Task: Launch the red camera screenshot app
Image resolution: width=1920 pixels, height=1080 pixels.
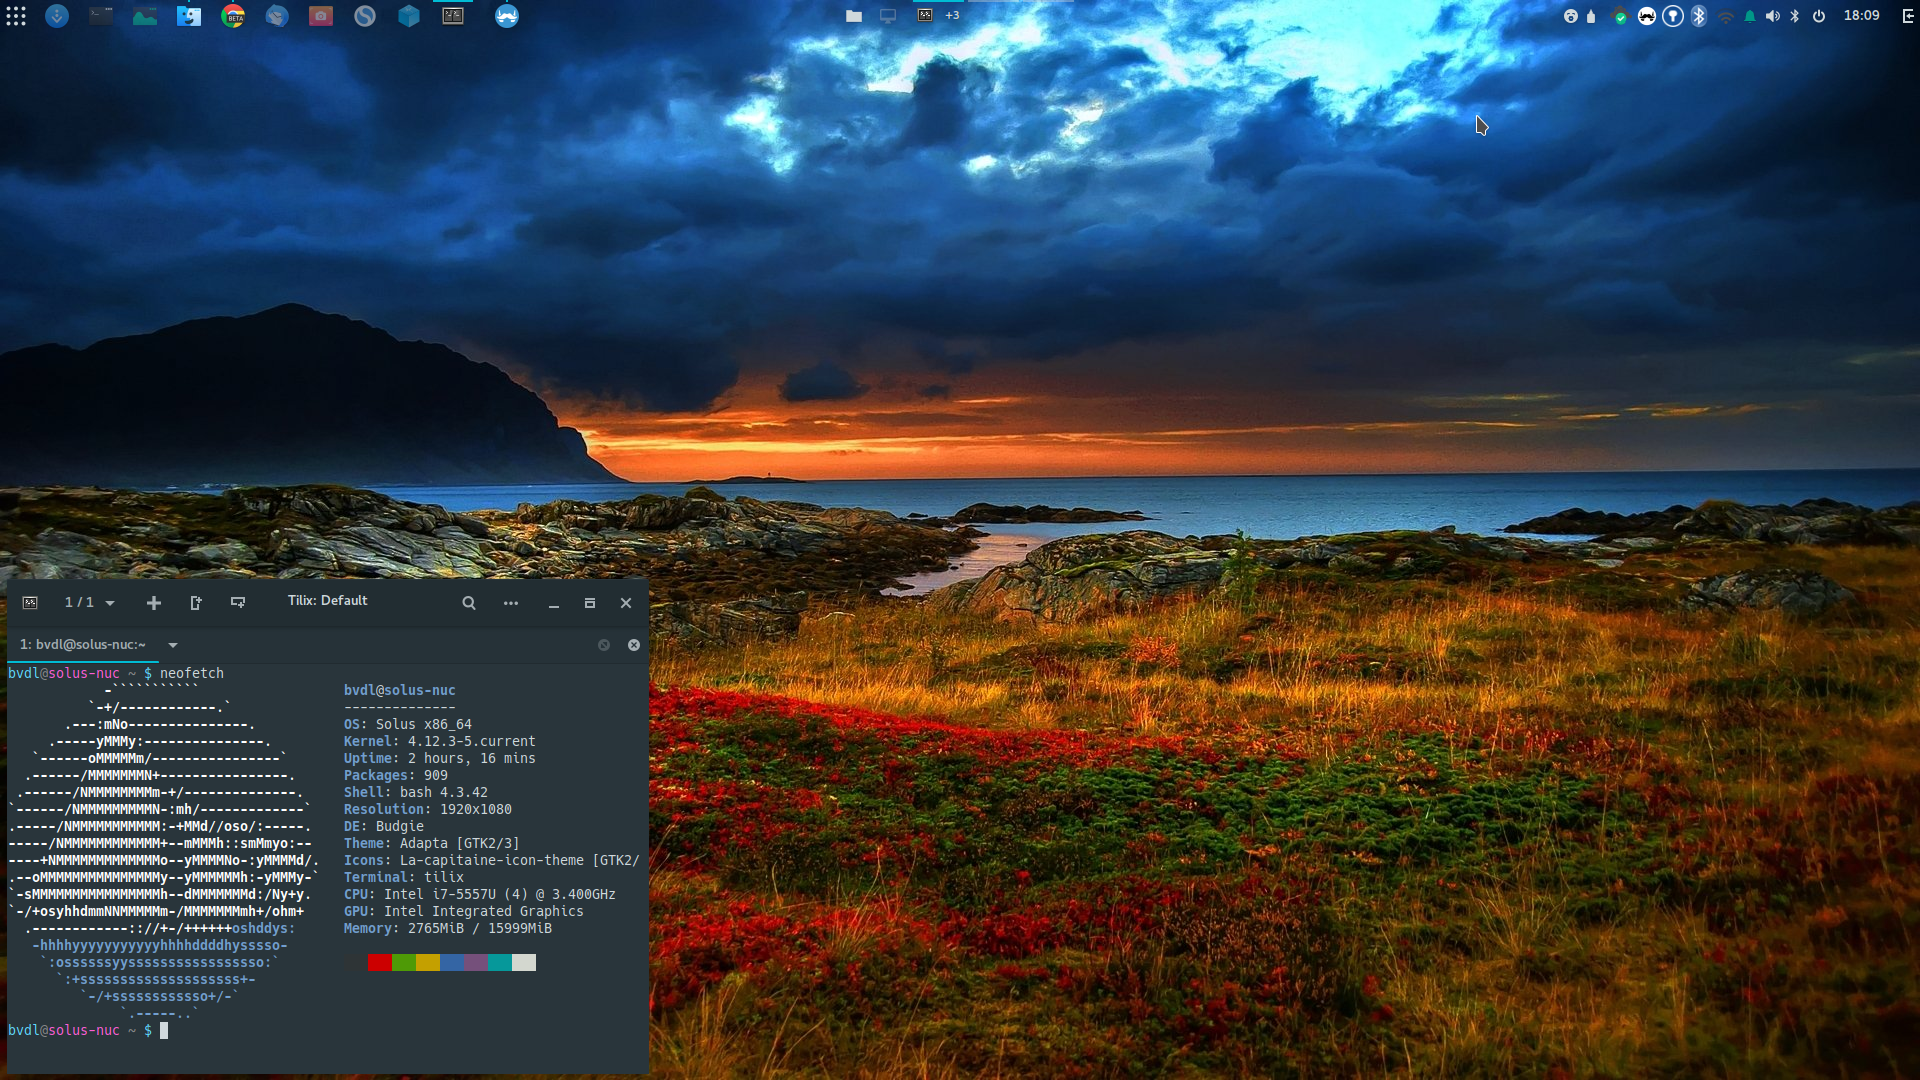Action: [x=321, y=16]
